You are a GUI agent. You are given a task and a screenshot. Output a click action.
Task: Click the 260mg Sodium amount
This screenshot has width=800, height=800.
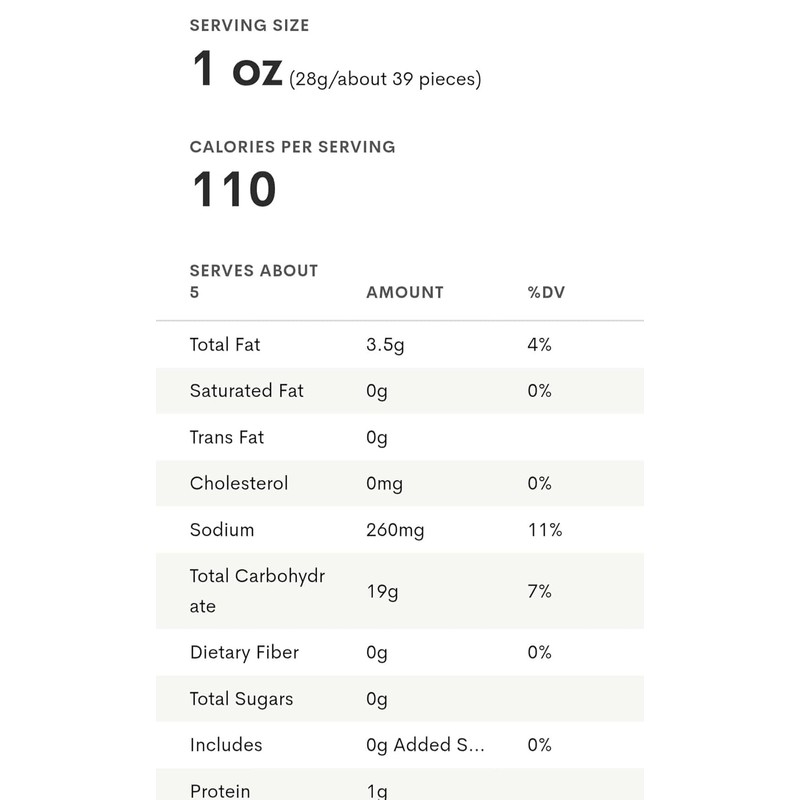(395, 530)
